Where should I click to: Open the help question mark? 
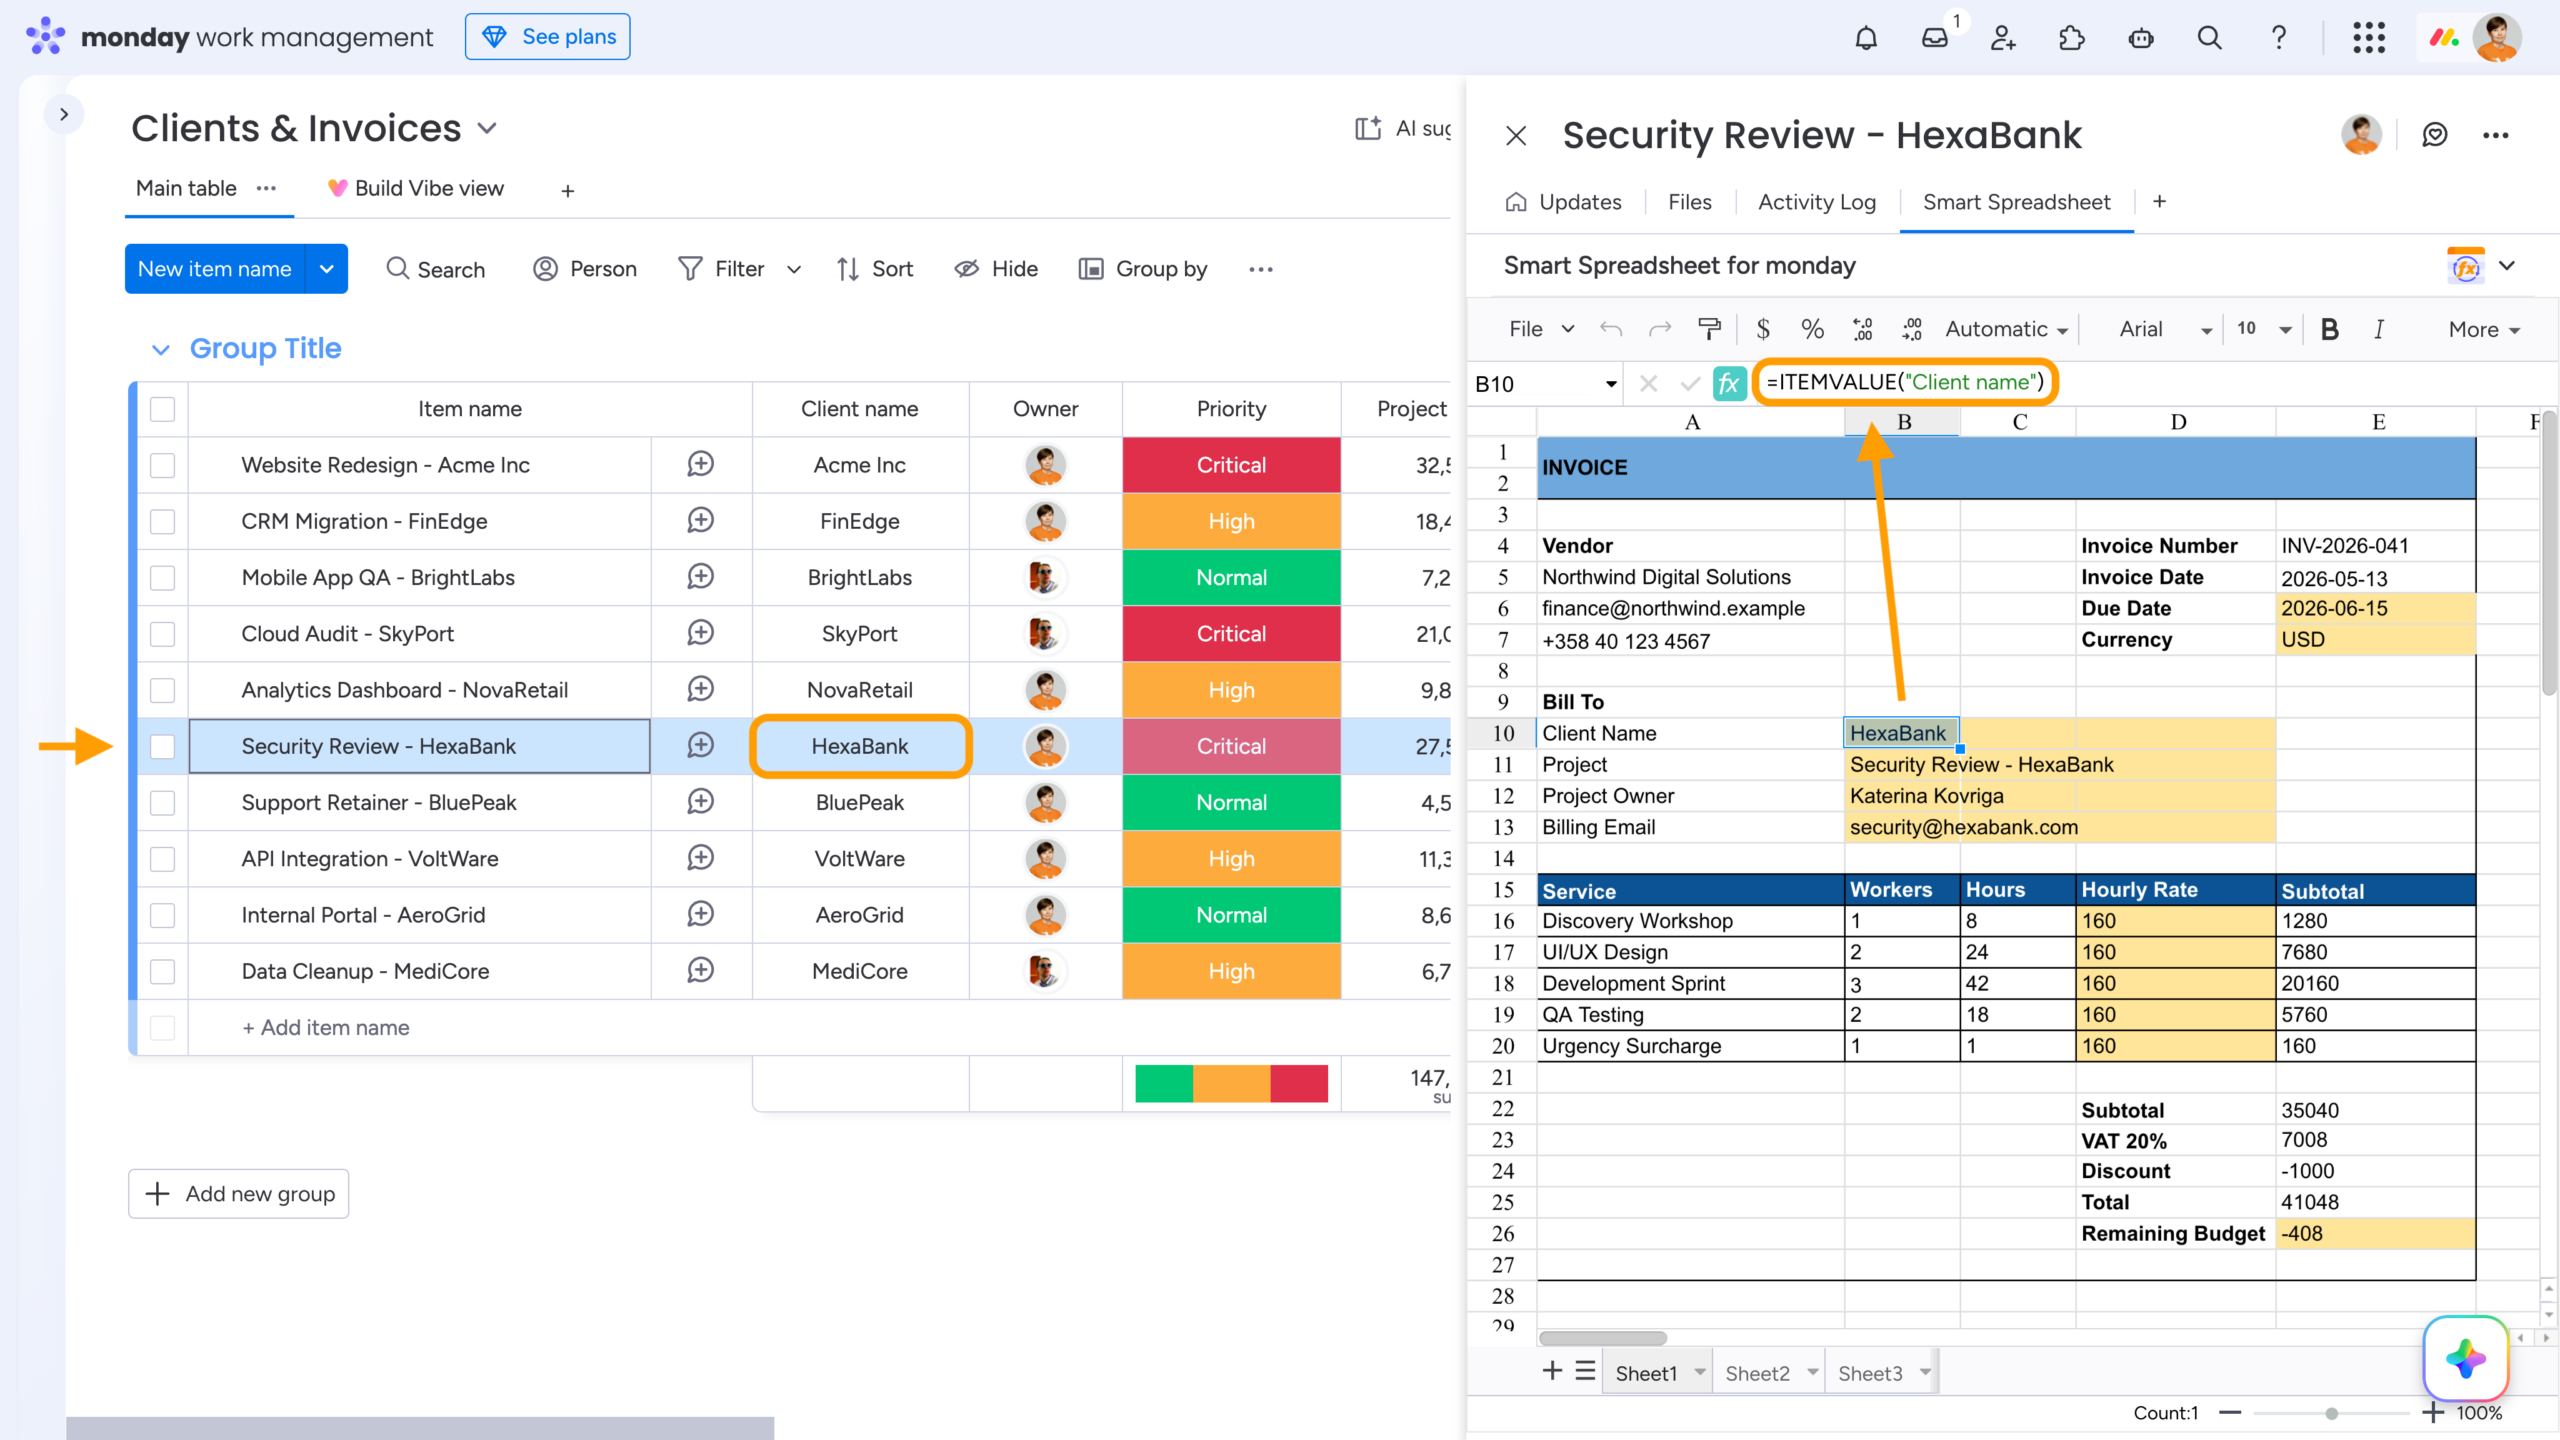pyautogui.click(x=2279, y=38)
